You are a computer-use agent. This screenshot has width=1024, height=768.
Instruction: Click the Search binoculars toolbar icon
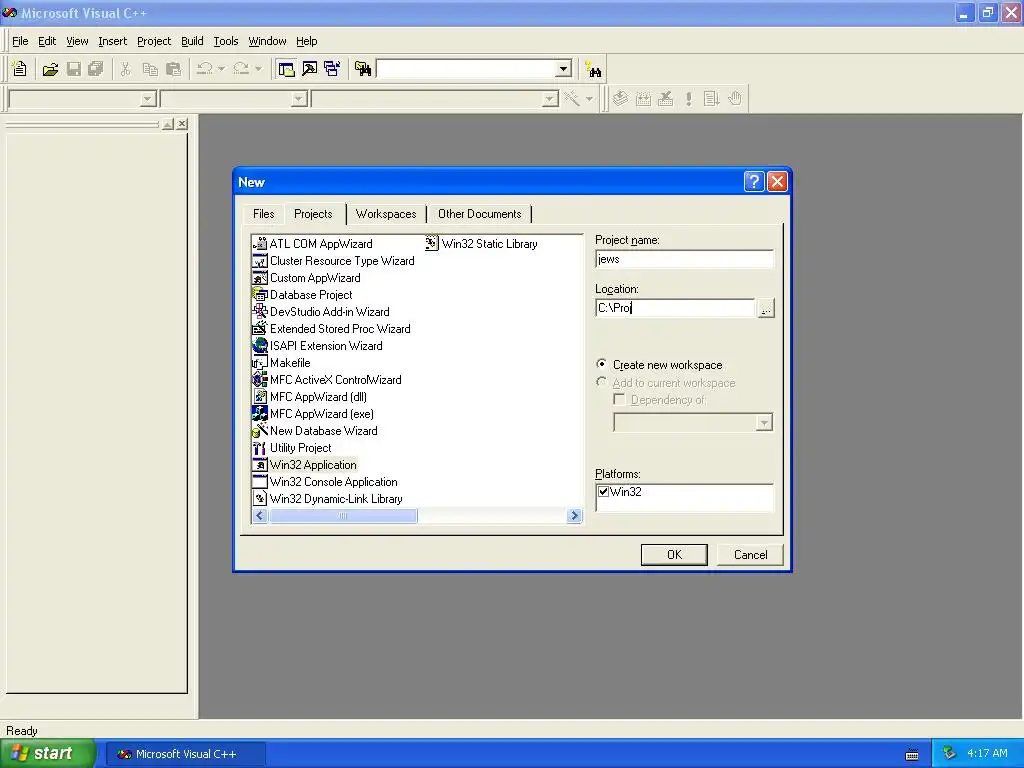pos(594,69)
